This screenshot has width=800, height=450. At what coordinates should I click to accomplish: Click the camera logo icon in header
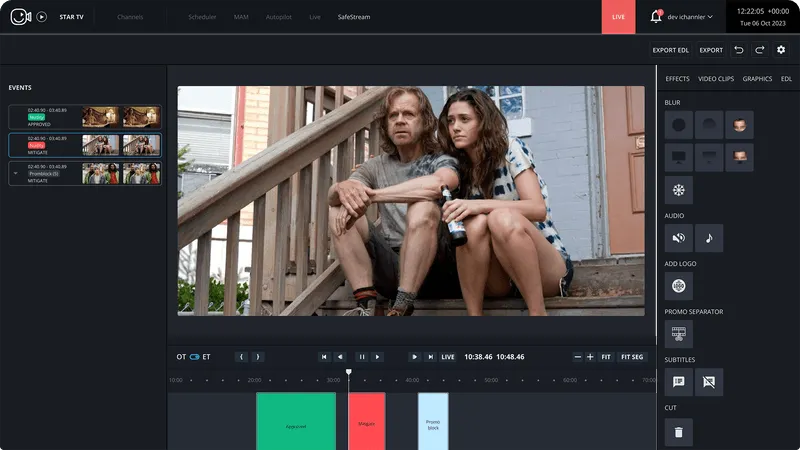(x=20, y=17)
